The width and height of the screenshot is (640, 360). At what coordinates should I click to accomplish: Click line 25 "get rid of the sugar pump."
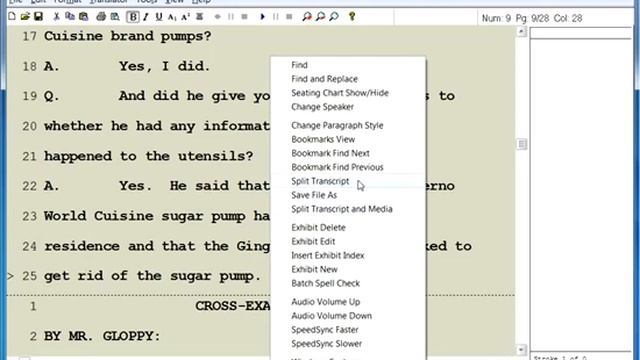(x=152, y=276)
